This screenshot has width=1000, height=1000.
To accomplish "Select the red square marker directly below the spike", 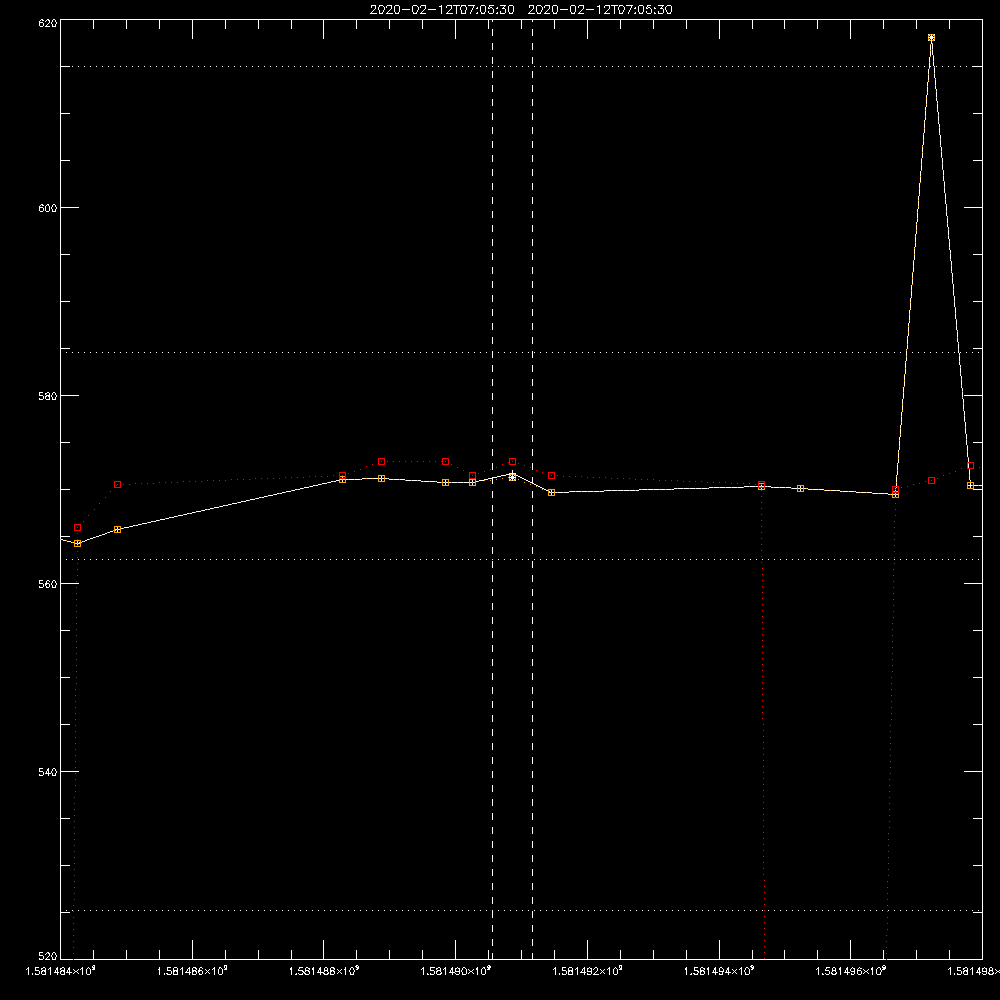I will tap(931, 481).
